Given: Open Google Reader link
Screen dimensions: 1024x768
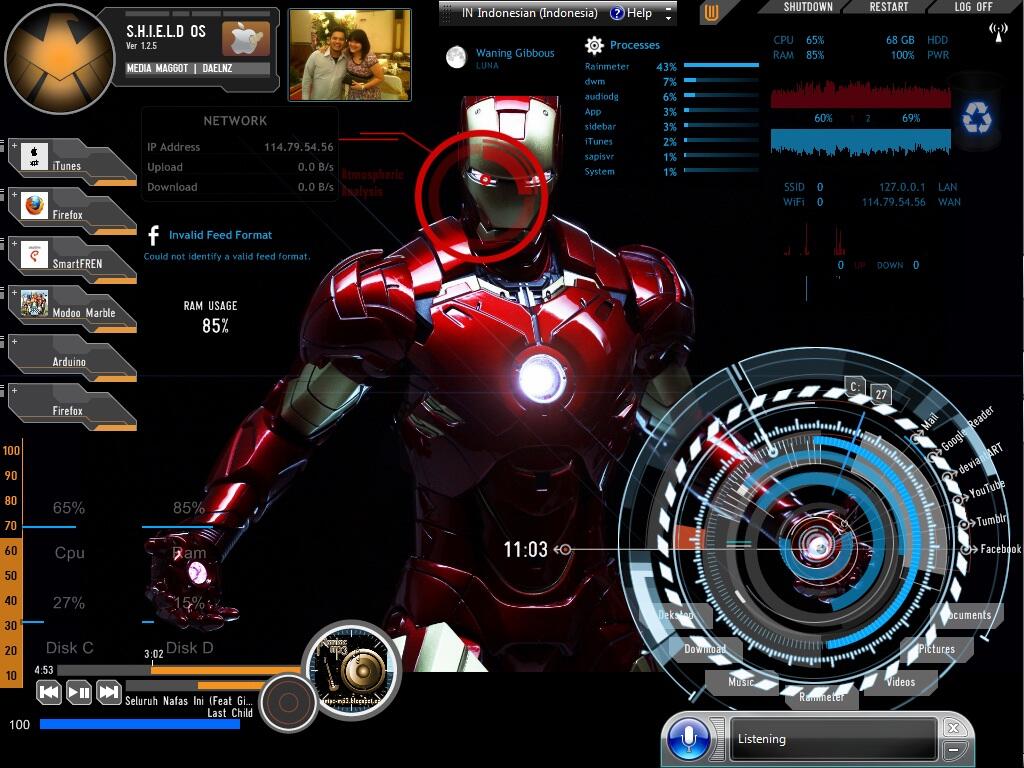Looking at the screenshot, I should pos(968,428).
